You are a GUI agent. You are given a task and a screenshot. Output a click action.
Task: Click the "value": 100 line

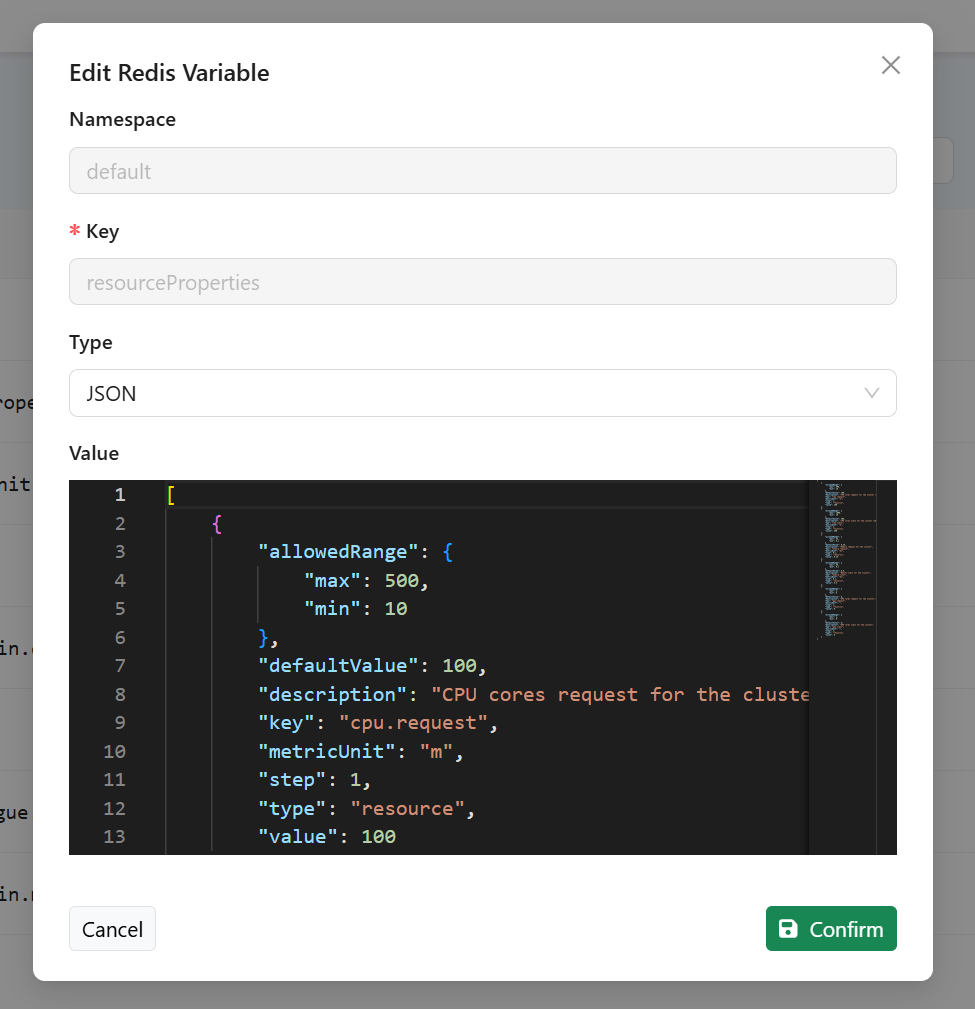[327, 837]
